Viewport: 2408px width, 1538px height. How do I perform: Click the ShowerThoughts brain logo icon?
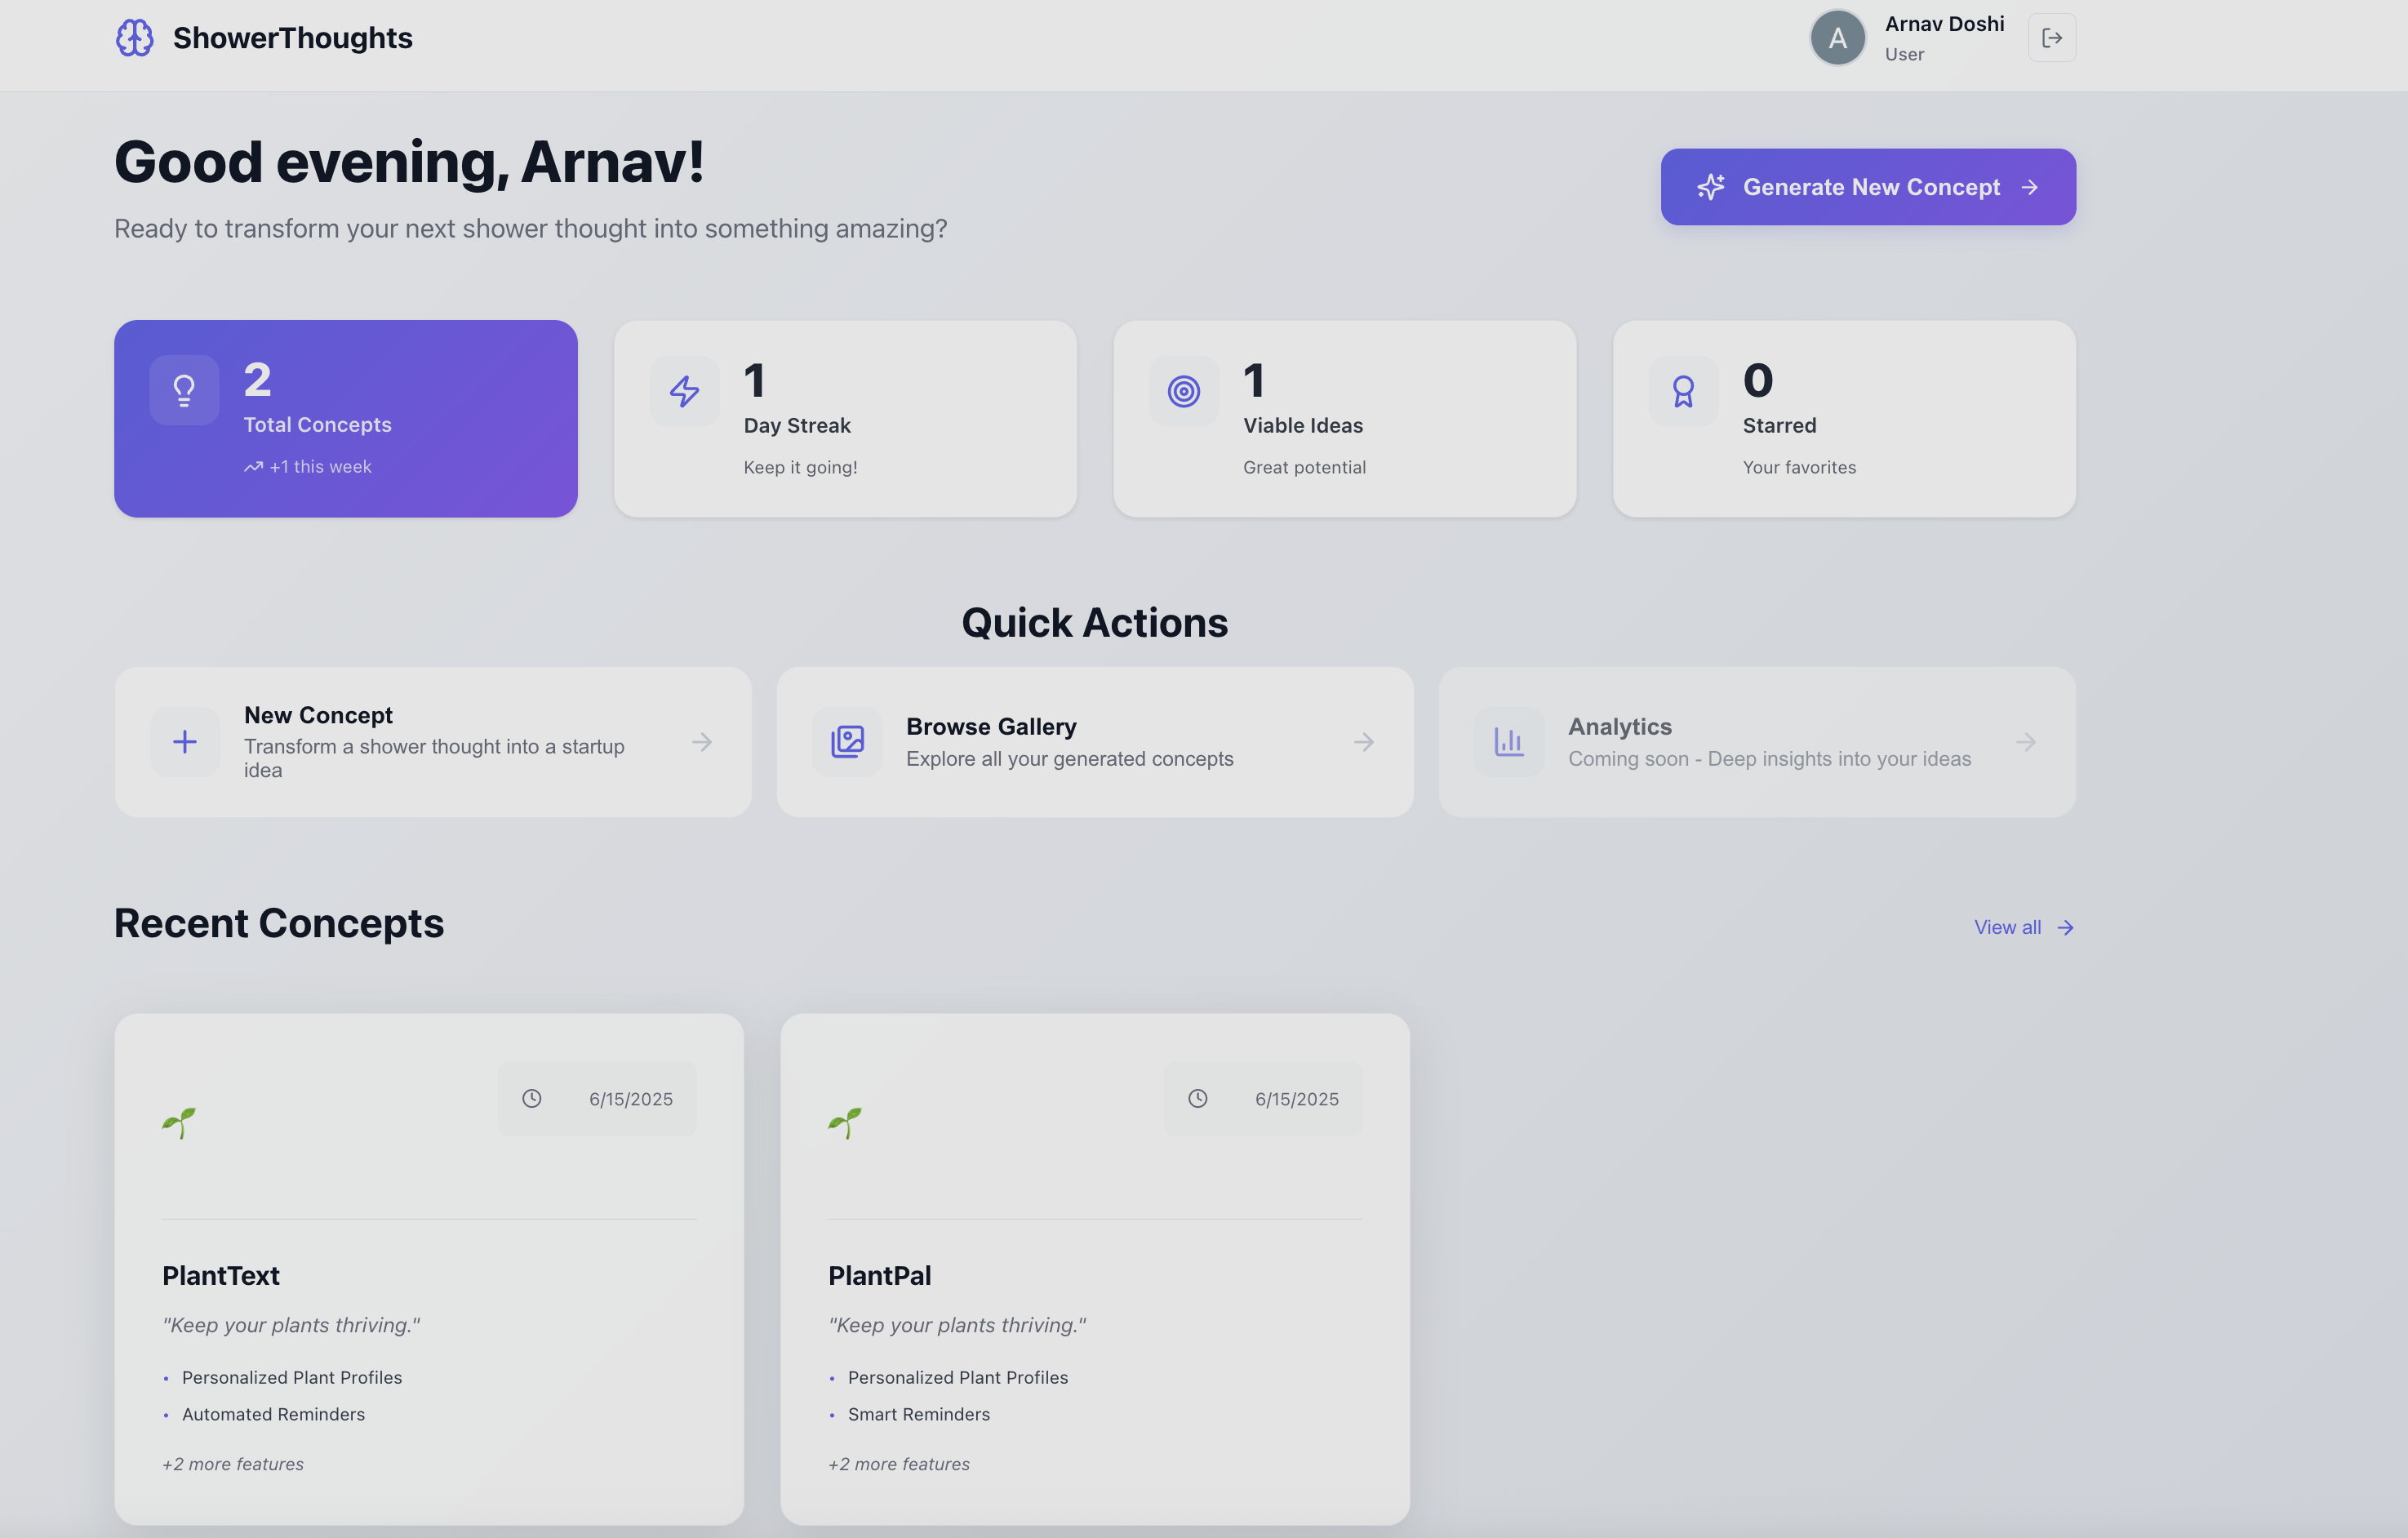coord(134,38)
